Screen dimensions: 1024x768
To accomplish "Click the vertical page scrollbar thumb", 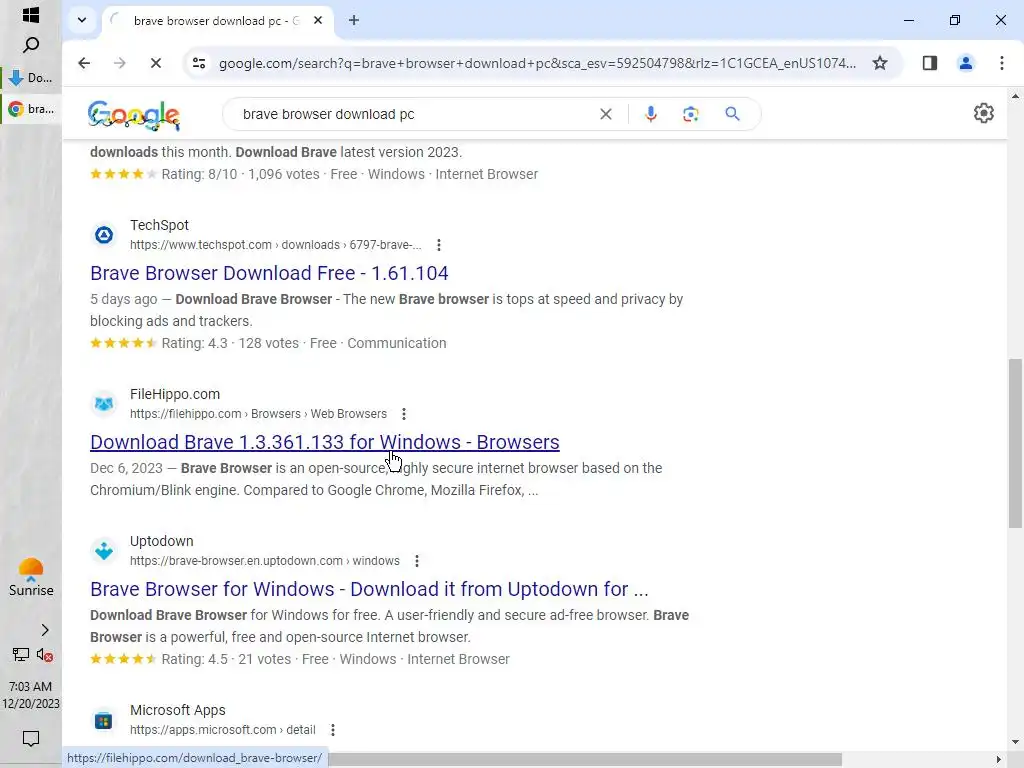I will (1015, 443).
